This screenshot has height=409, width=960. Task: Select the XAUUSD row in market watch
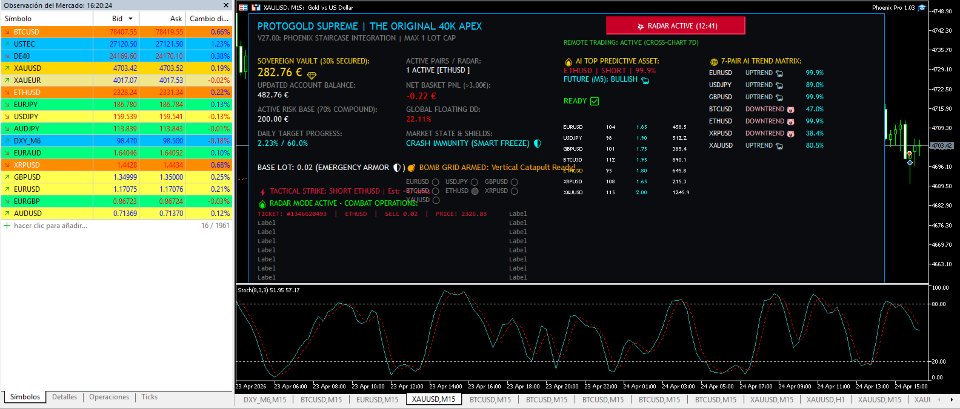[x=116, y=68]
